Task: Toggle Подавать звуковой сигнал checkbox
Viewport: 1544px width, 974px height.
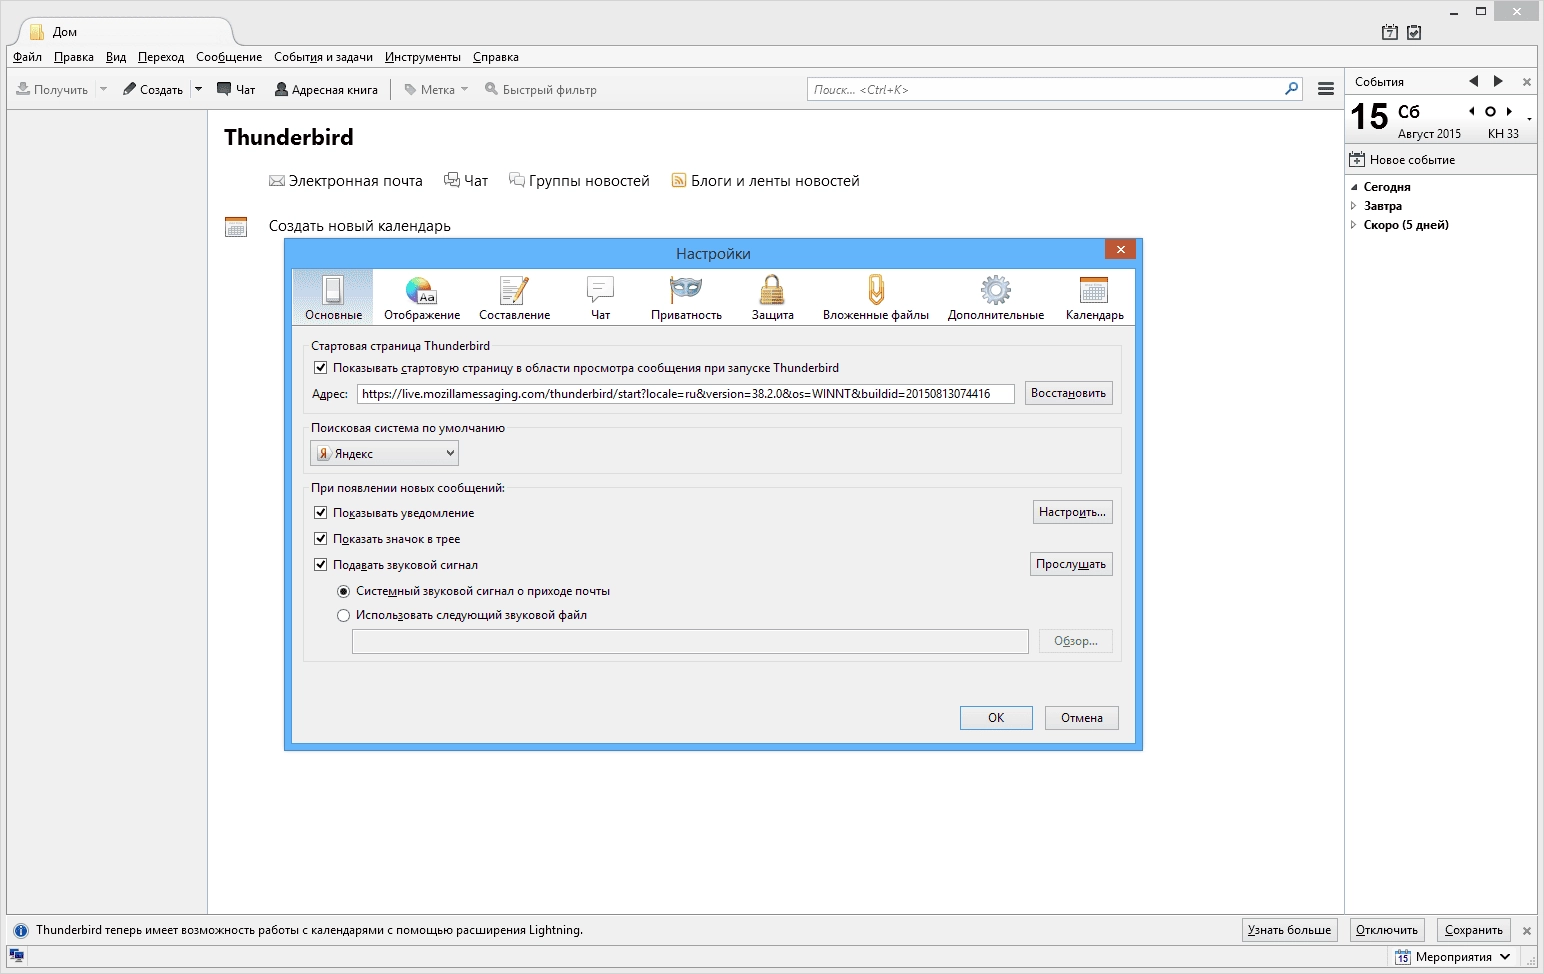Action: point(321,564)
